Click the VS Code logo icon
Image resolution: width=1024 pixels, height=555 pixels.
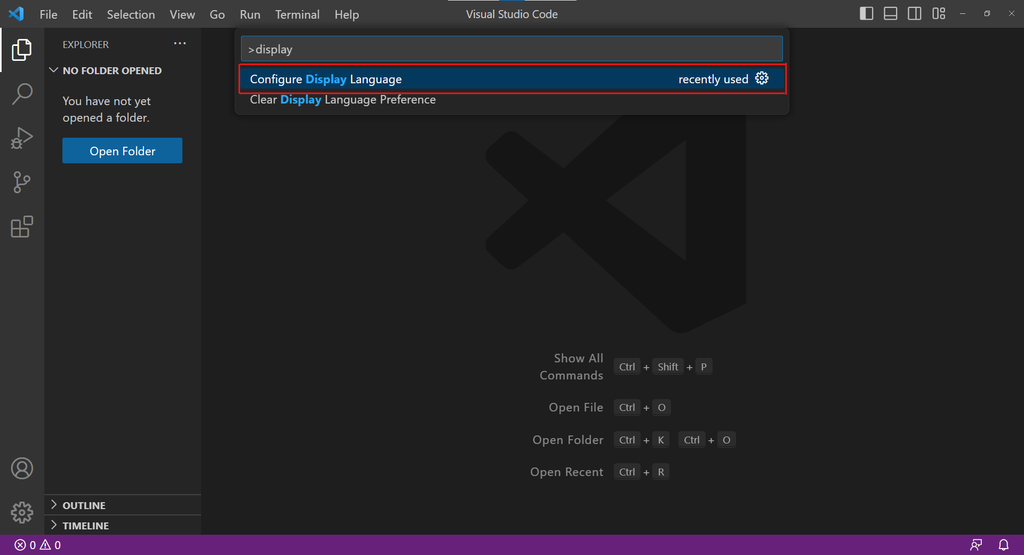point(16,14)
